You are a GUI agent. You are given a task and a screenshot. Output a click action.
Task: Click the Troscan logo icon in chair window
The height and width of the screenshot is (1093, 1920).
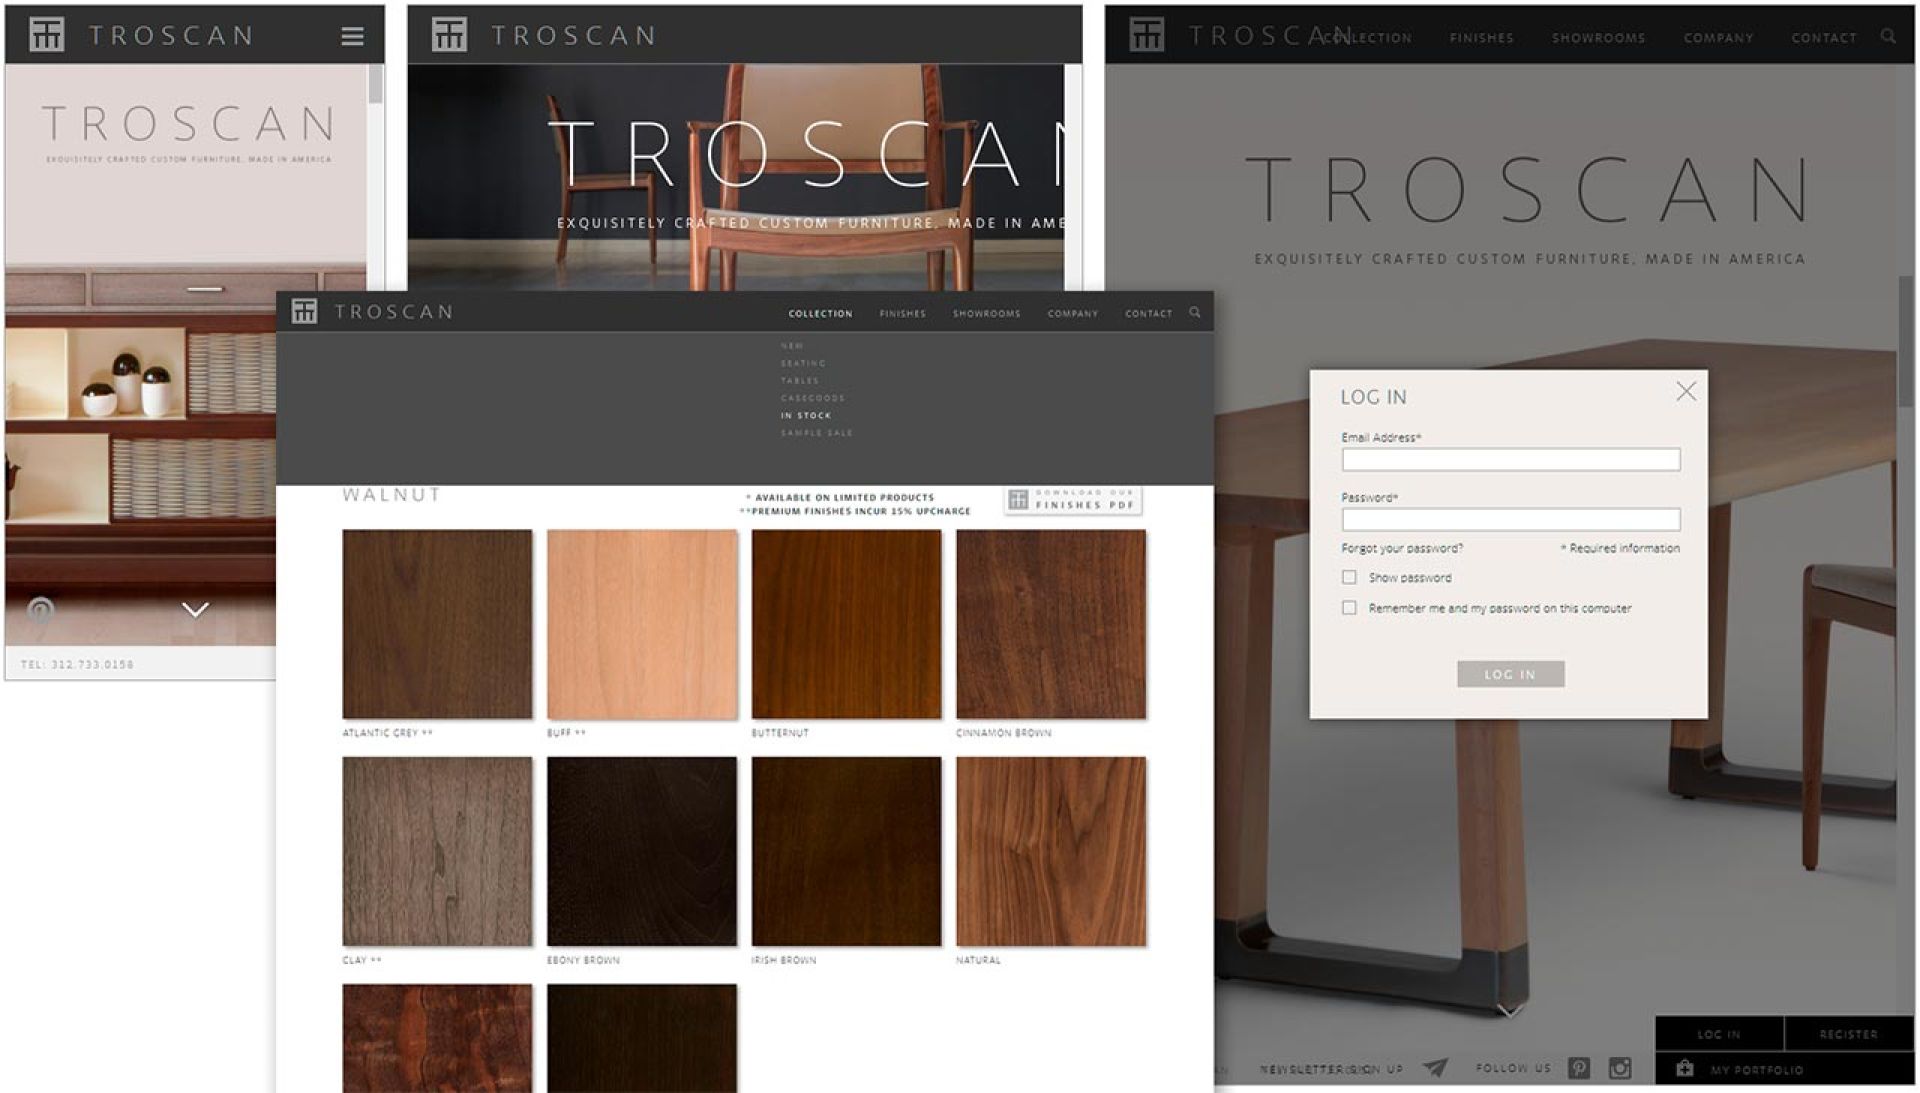coord(449,35)
